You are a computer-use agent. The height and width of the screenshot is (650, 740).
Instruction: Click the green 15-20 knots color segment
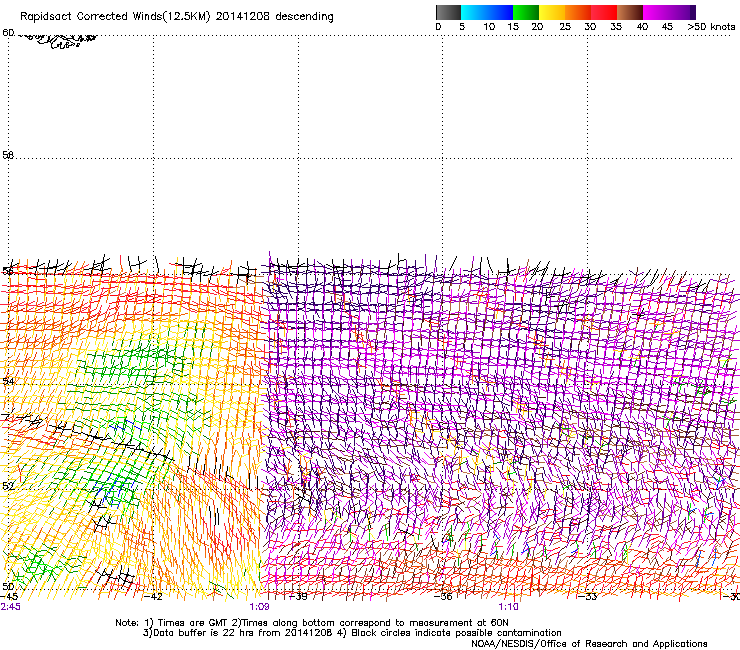(x=526, y=12)
